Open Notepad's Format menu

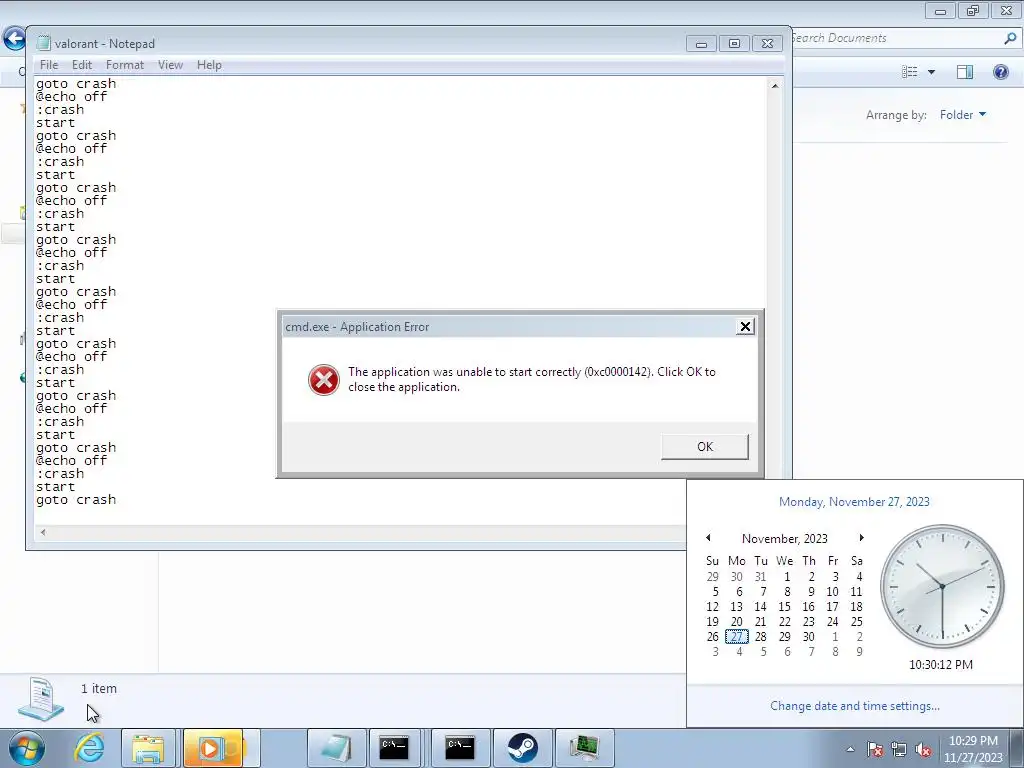point(125,65)
